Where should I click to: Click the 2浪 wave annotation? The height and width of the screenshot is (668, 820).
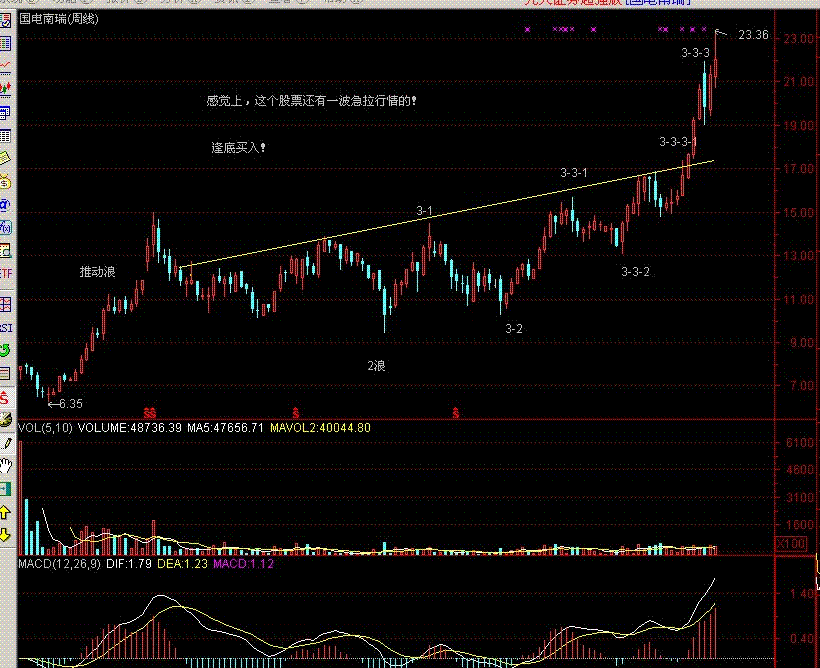377,366
